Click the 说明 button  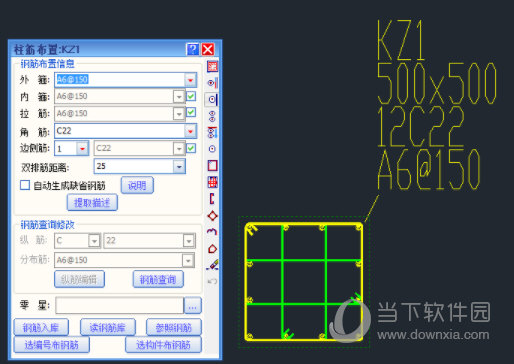point(137,185)
